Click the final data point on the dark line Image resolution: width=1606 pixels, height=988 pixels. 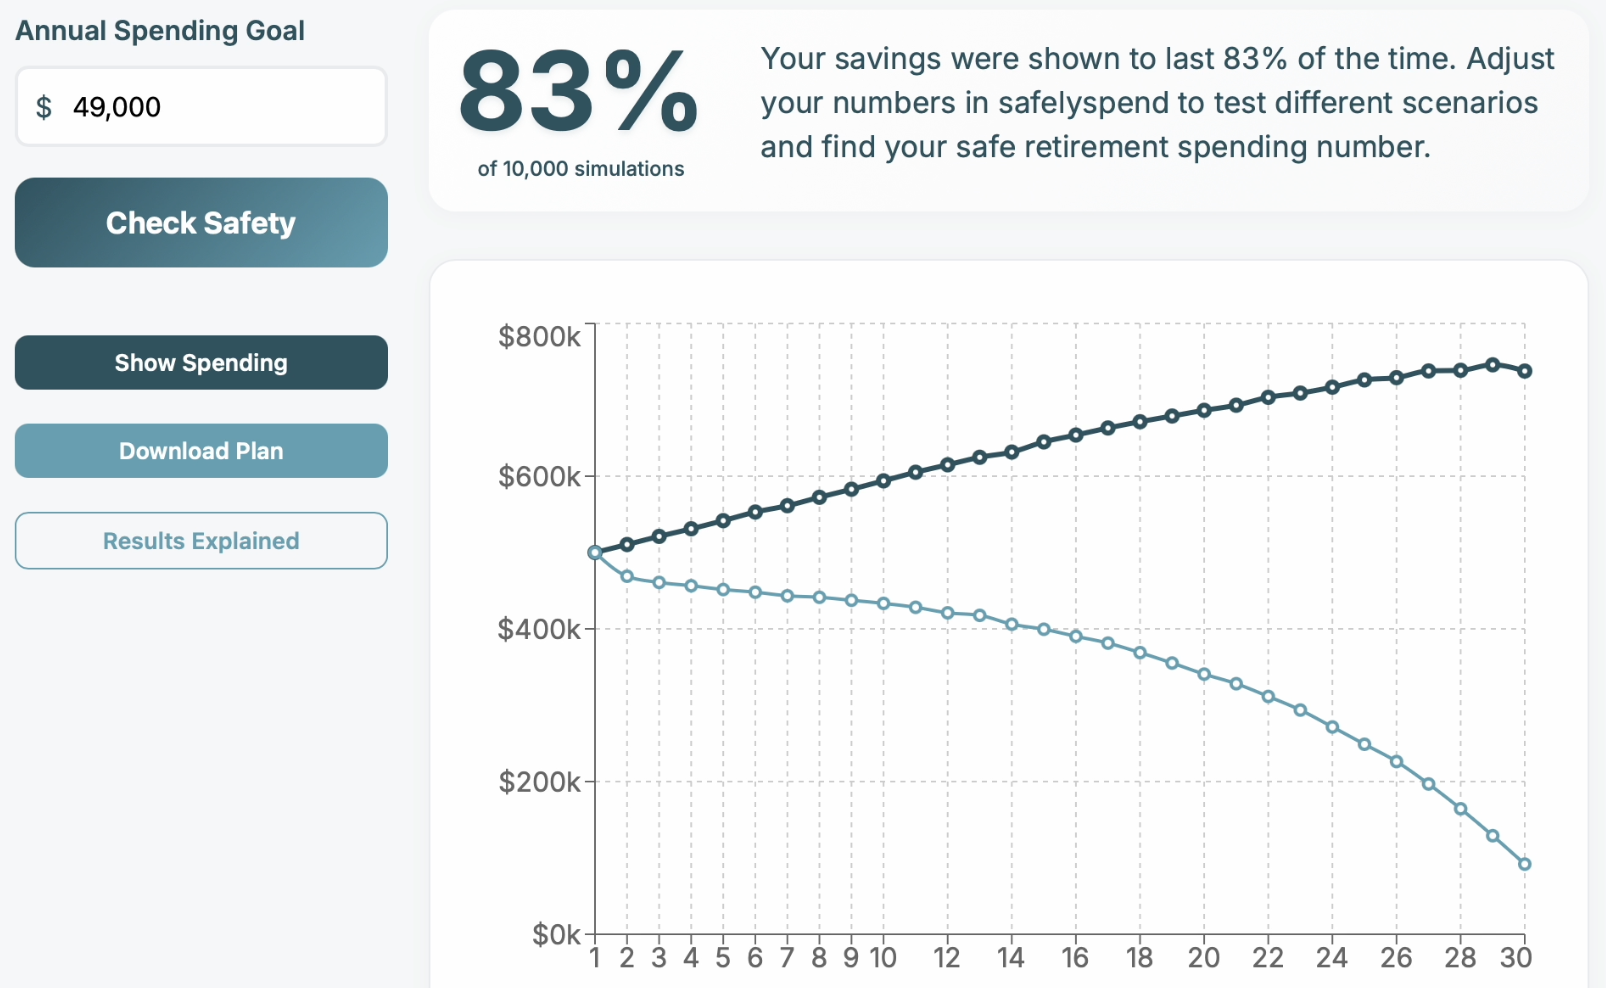click(1524, 370)
